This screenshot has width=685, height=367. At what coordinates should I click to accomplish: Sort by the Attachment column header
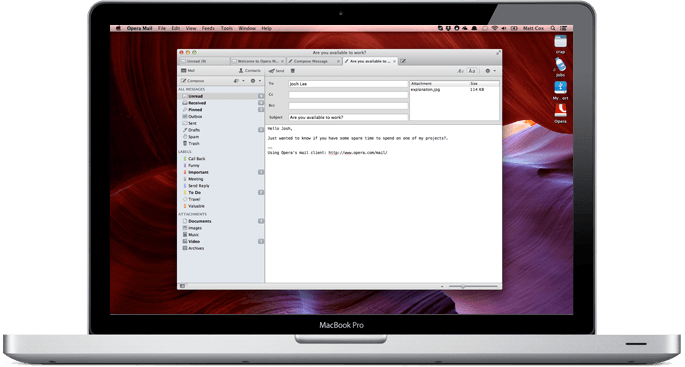pyautogui.click(x=439, y=83)
